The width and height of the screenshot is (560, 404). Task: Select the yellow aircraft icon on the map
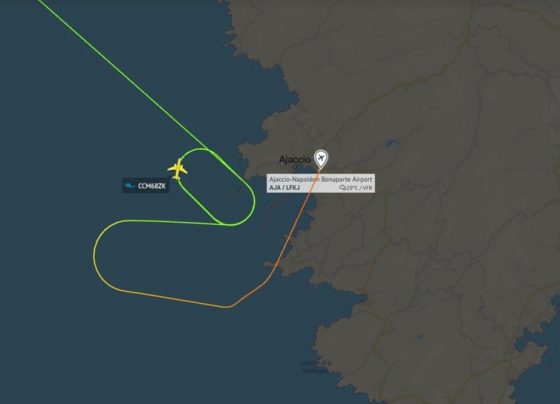click(178, 169)
